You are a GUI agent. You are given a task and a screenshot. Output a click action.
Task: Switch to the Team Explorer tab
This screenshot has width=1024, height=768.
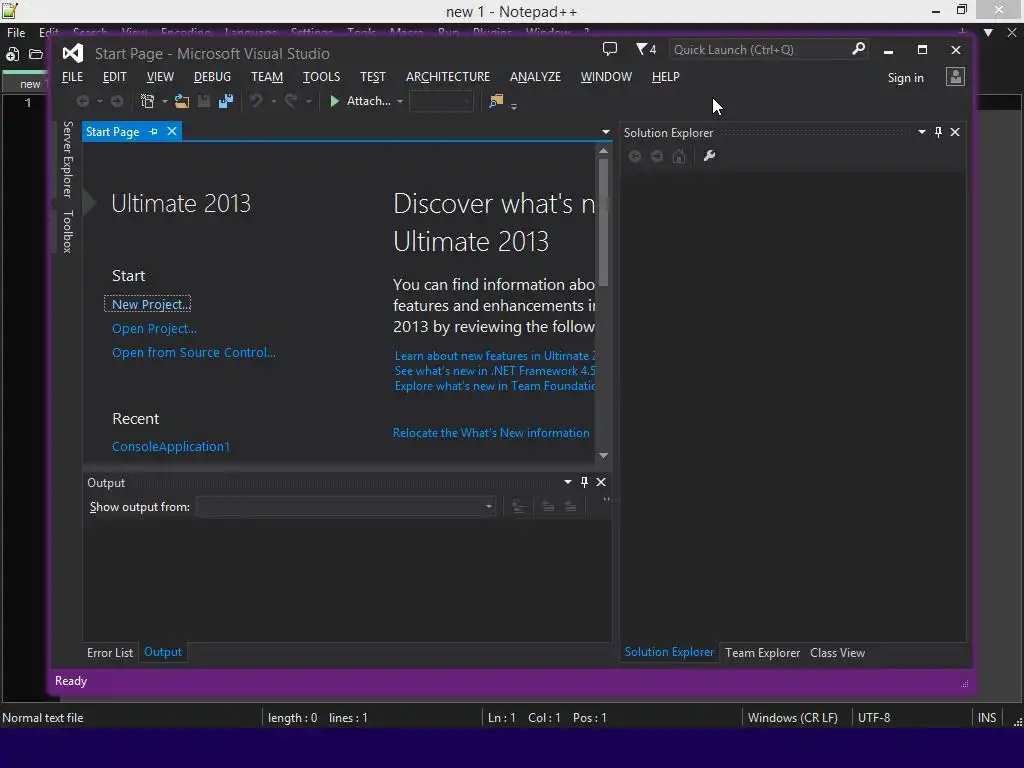coord(762,652)
